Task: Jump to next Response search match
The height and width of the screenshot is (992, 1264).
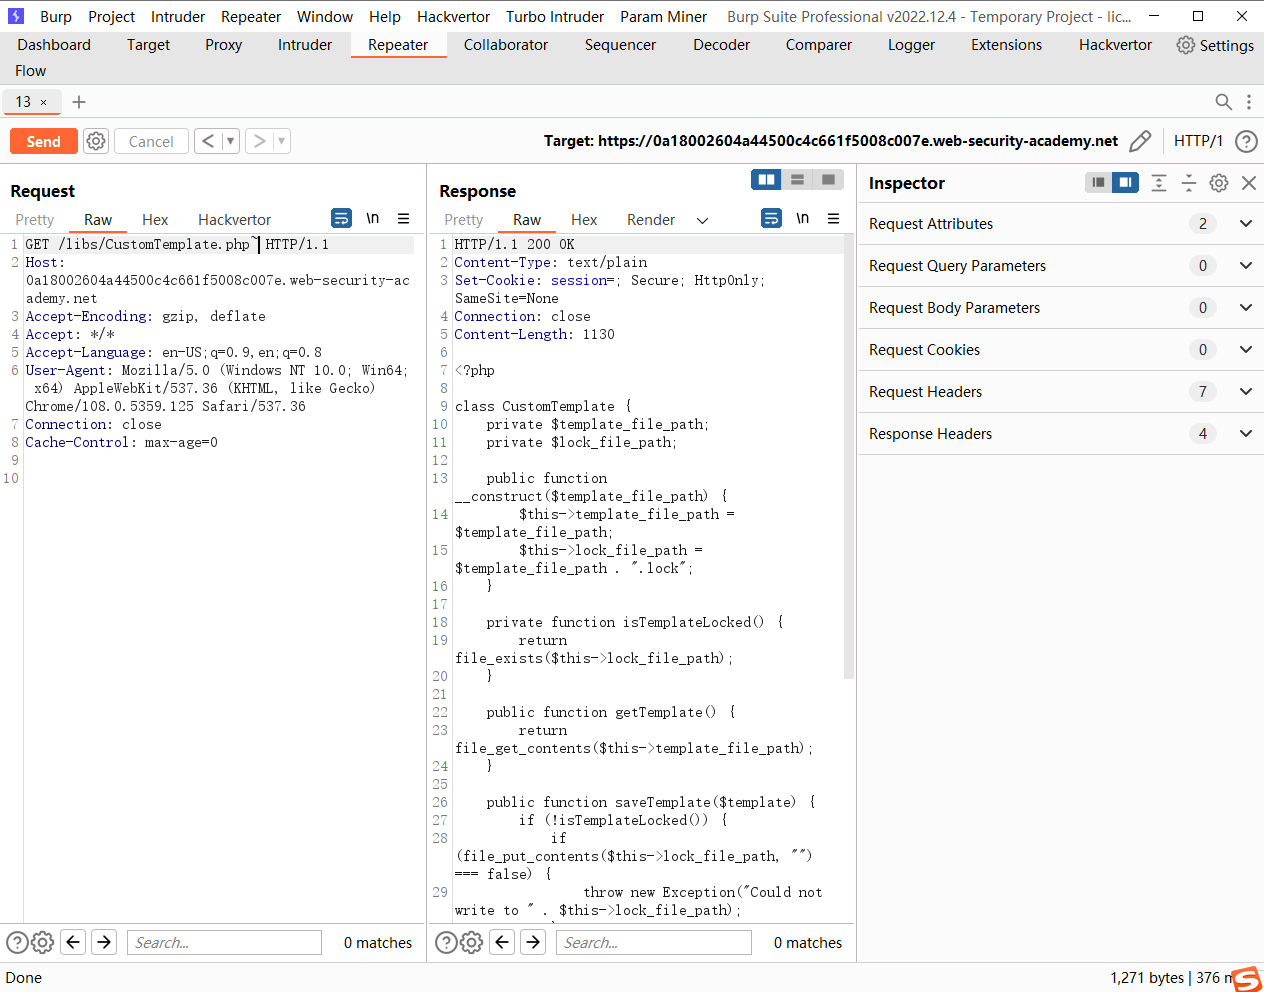Action: [534, 942]
